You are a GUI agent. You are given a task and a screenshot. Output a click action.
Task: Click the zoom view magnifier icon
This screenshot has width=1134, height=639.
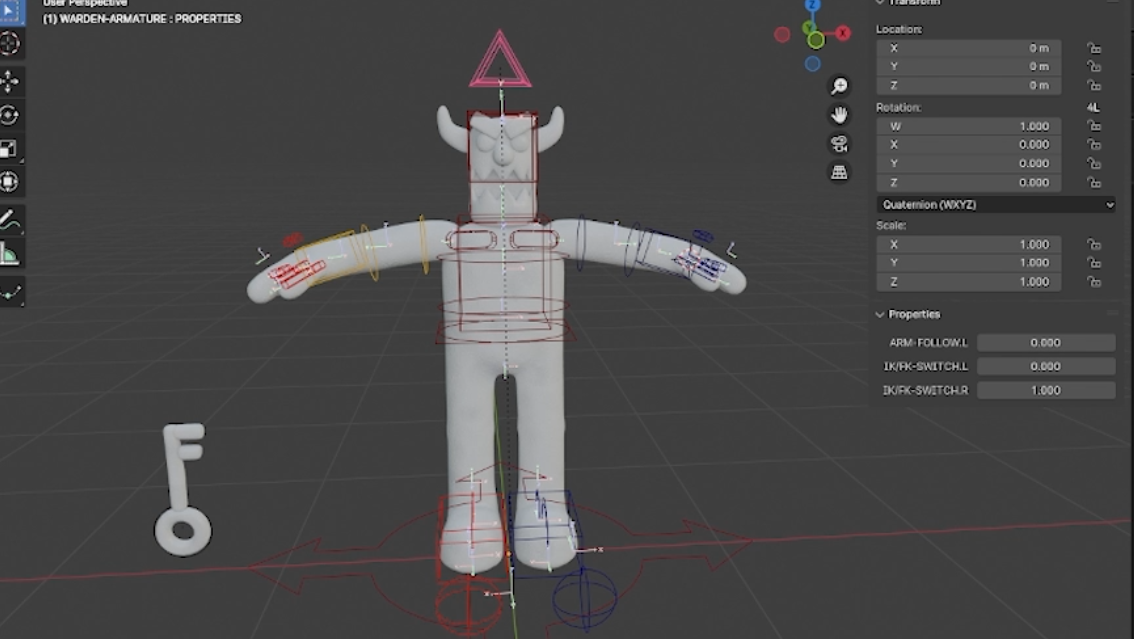pyautogui.click(x=839, y=86)
